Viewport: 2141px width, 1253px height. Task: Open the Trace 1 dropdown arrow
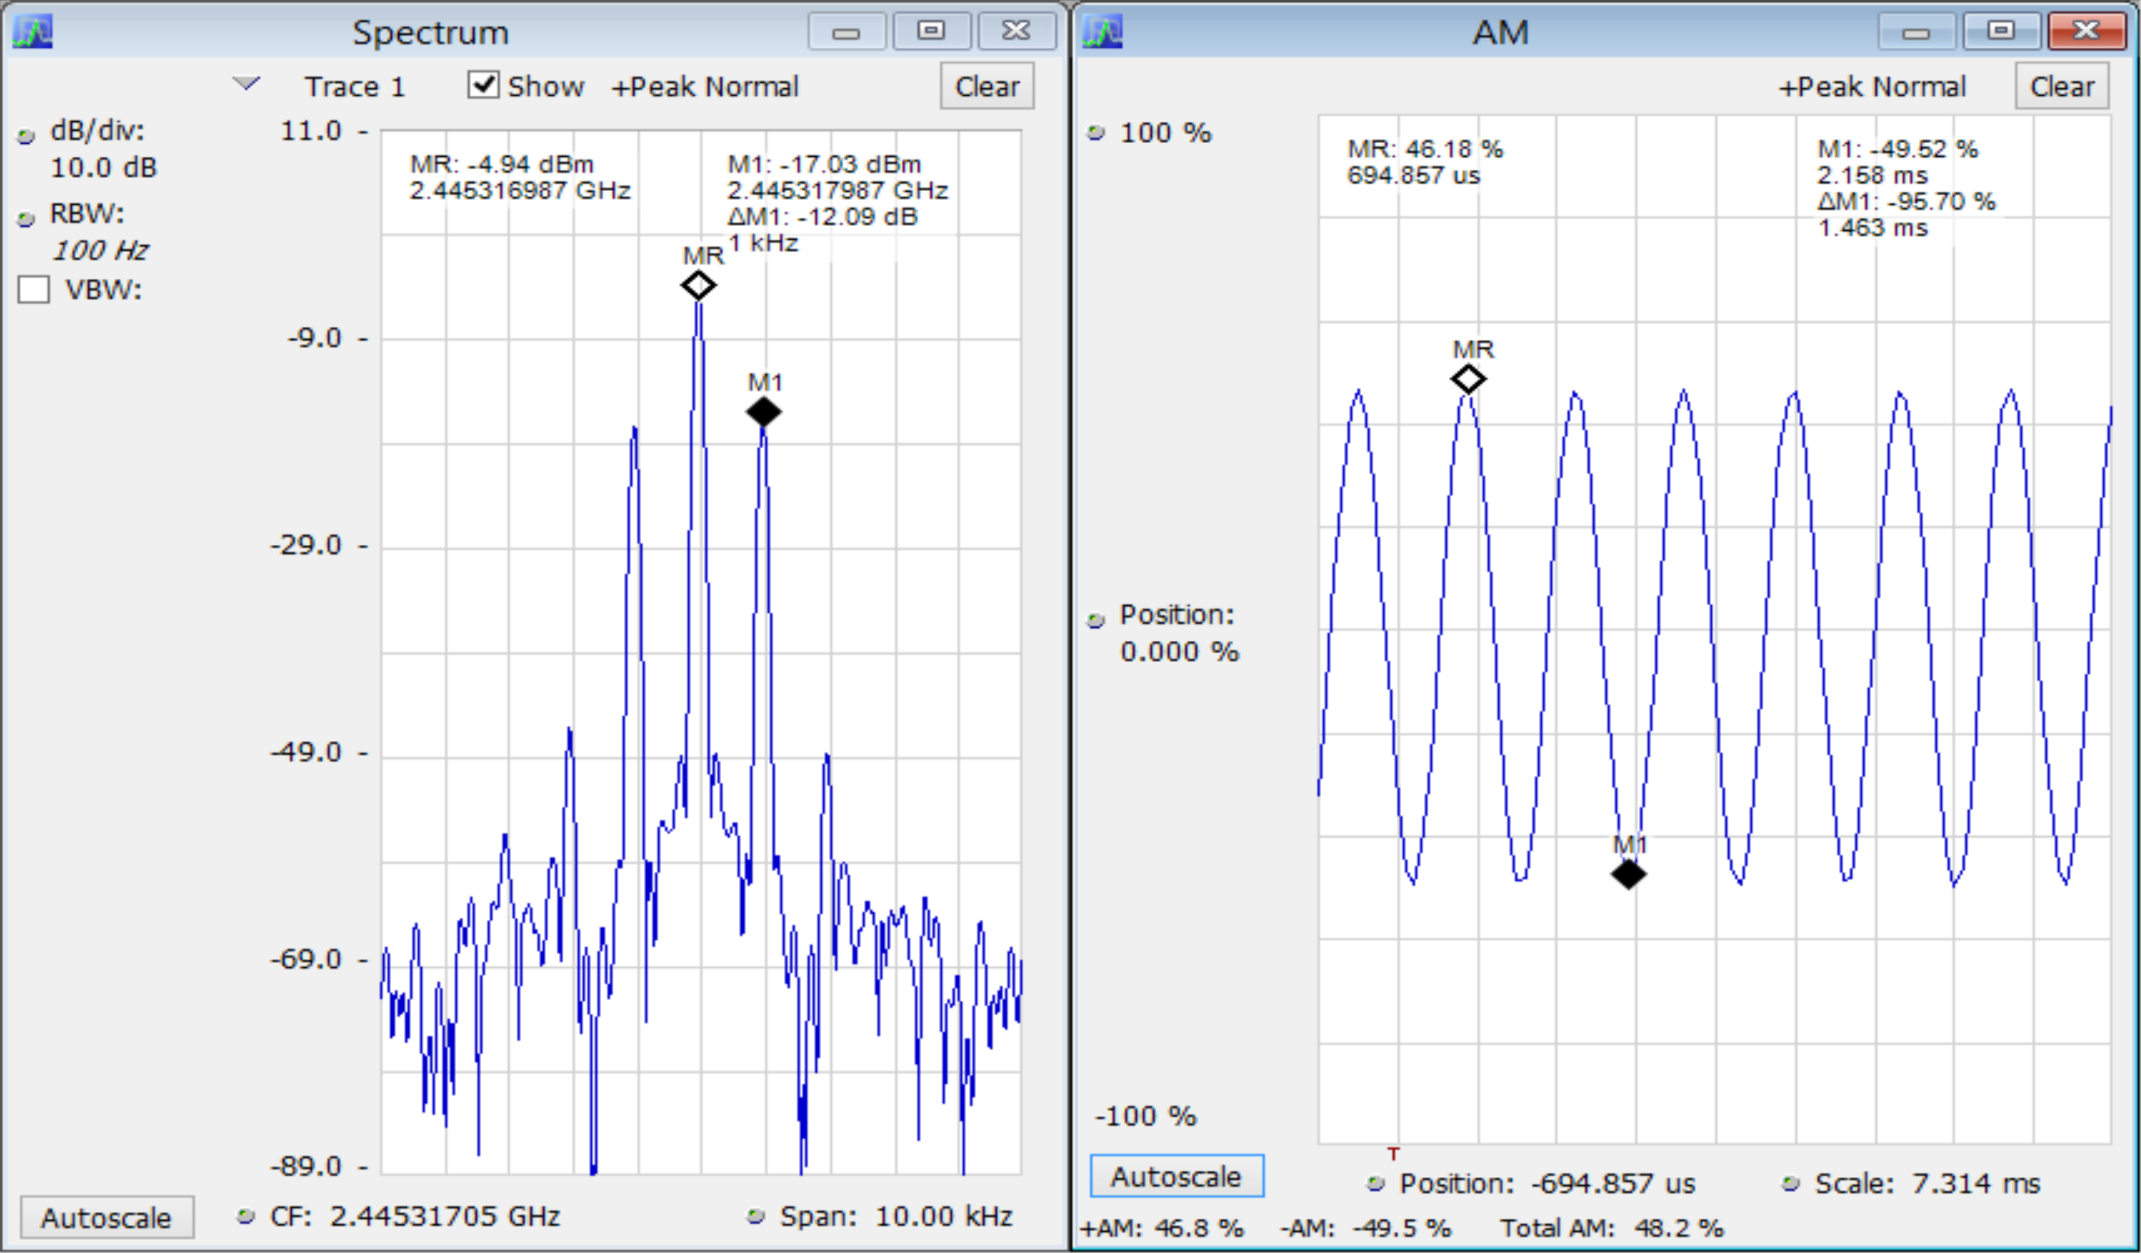(246, 84)
